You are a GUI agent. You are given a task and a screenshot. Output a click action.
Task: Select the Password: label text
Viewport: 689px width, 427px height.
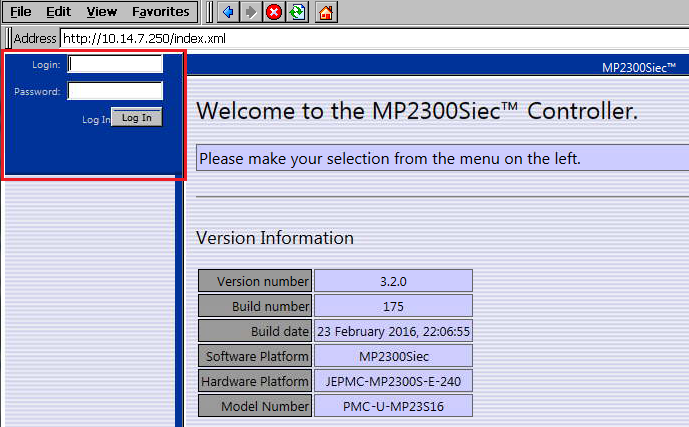[x=37, y=91]
